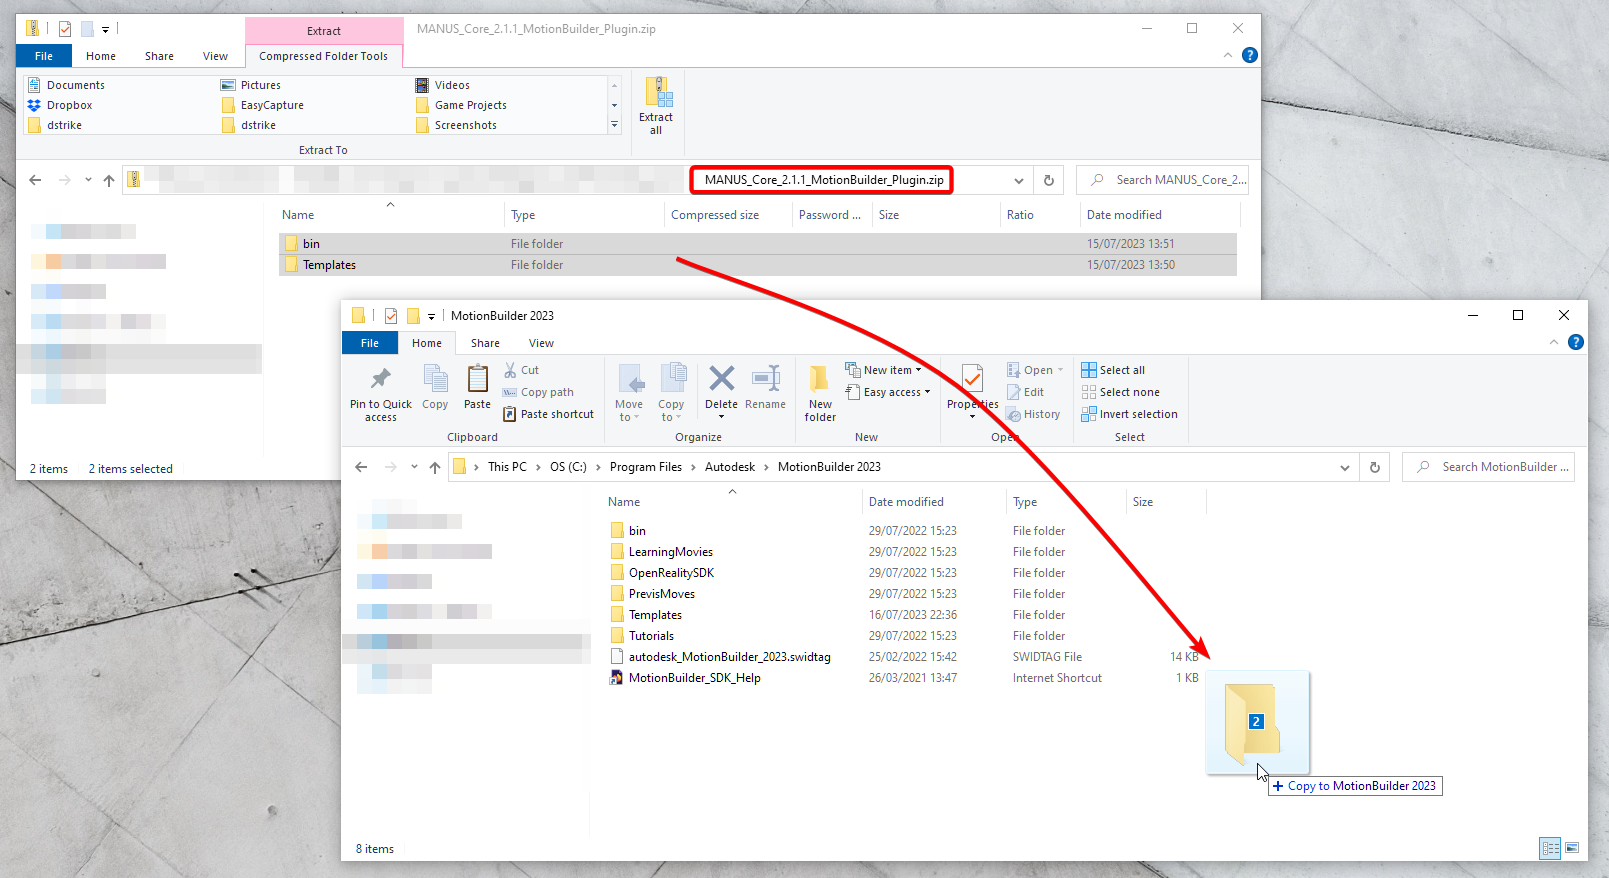
Task: Open the Compressed Folder Tools tab
Action: click(323, 56)
